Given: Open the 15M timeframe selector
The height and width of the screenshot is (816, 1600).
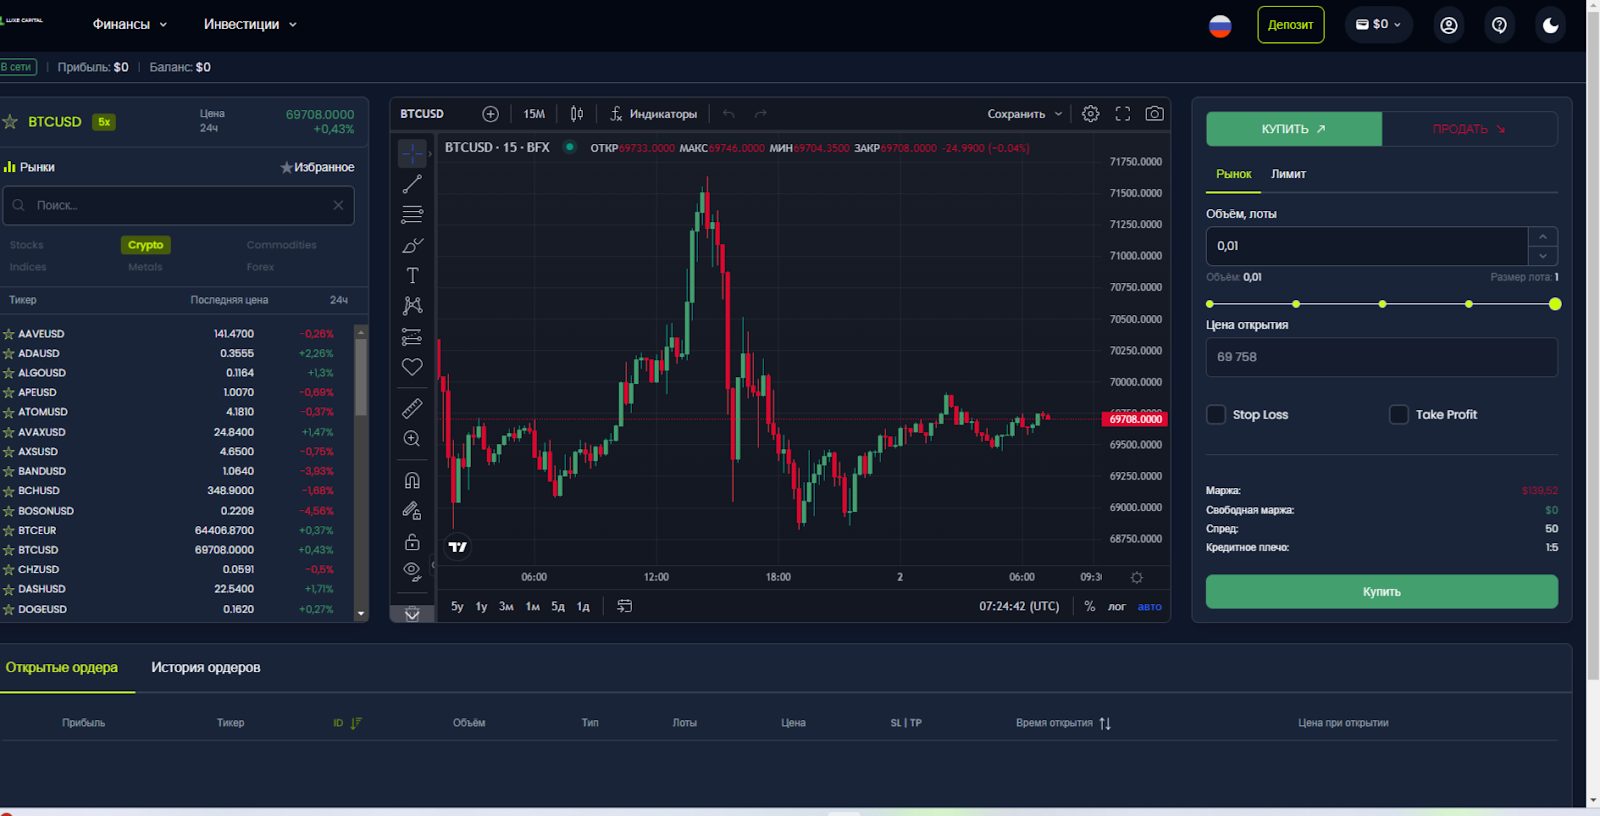Looking at the screenshot, I should pos(534,114).
